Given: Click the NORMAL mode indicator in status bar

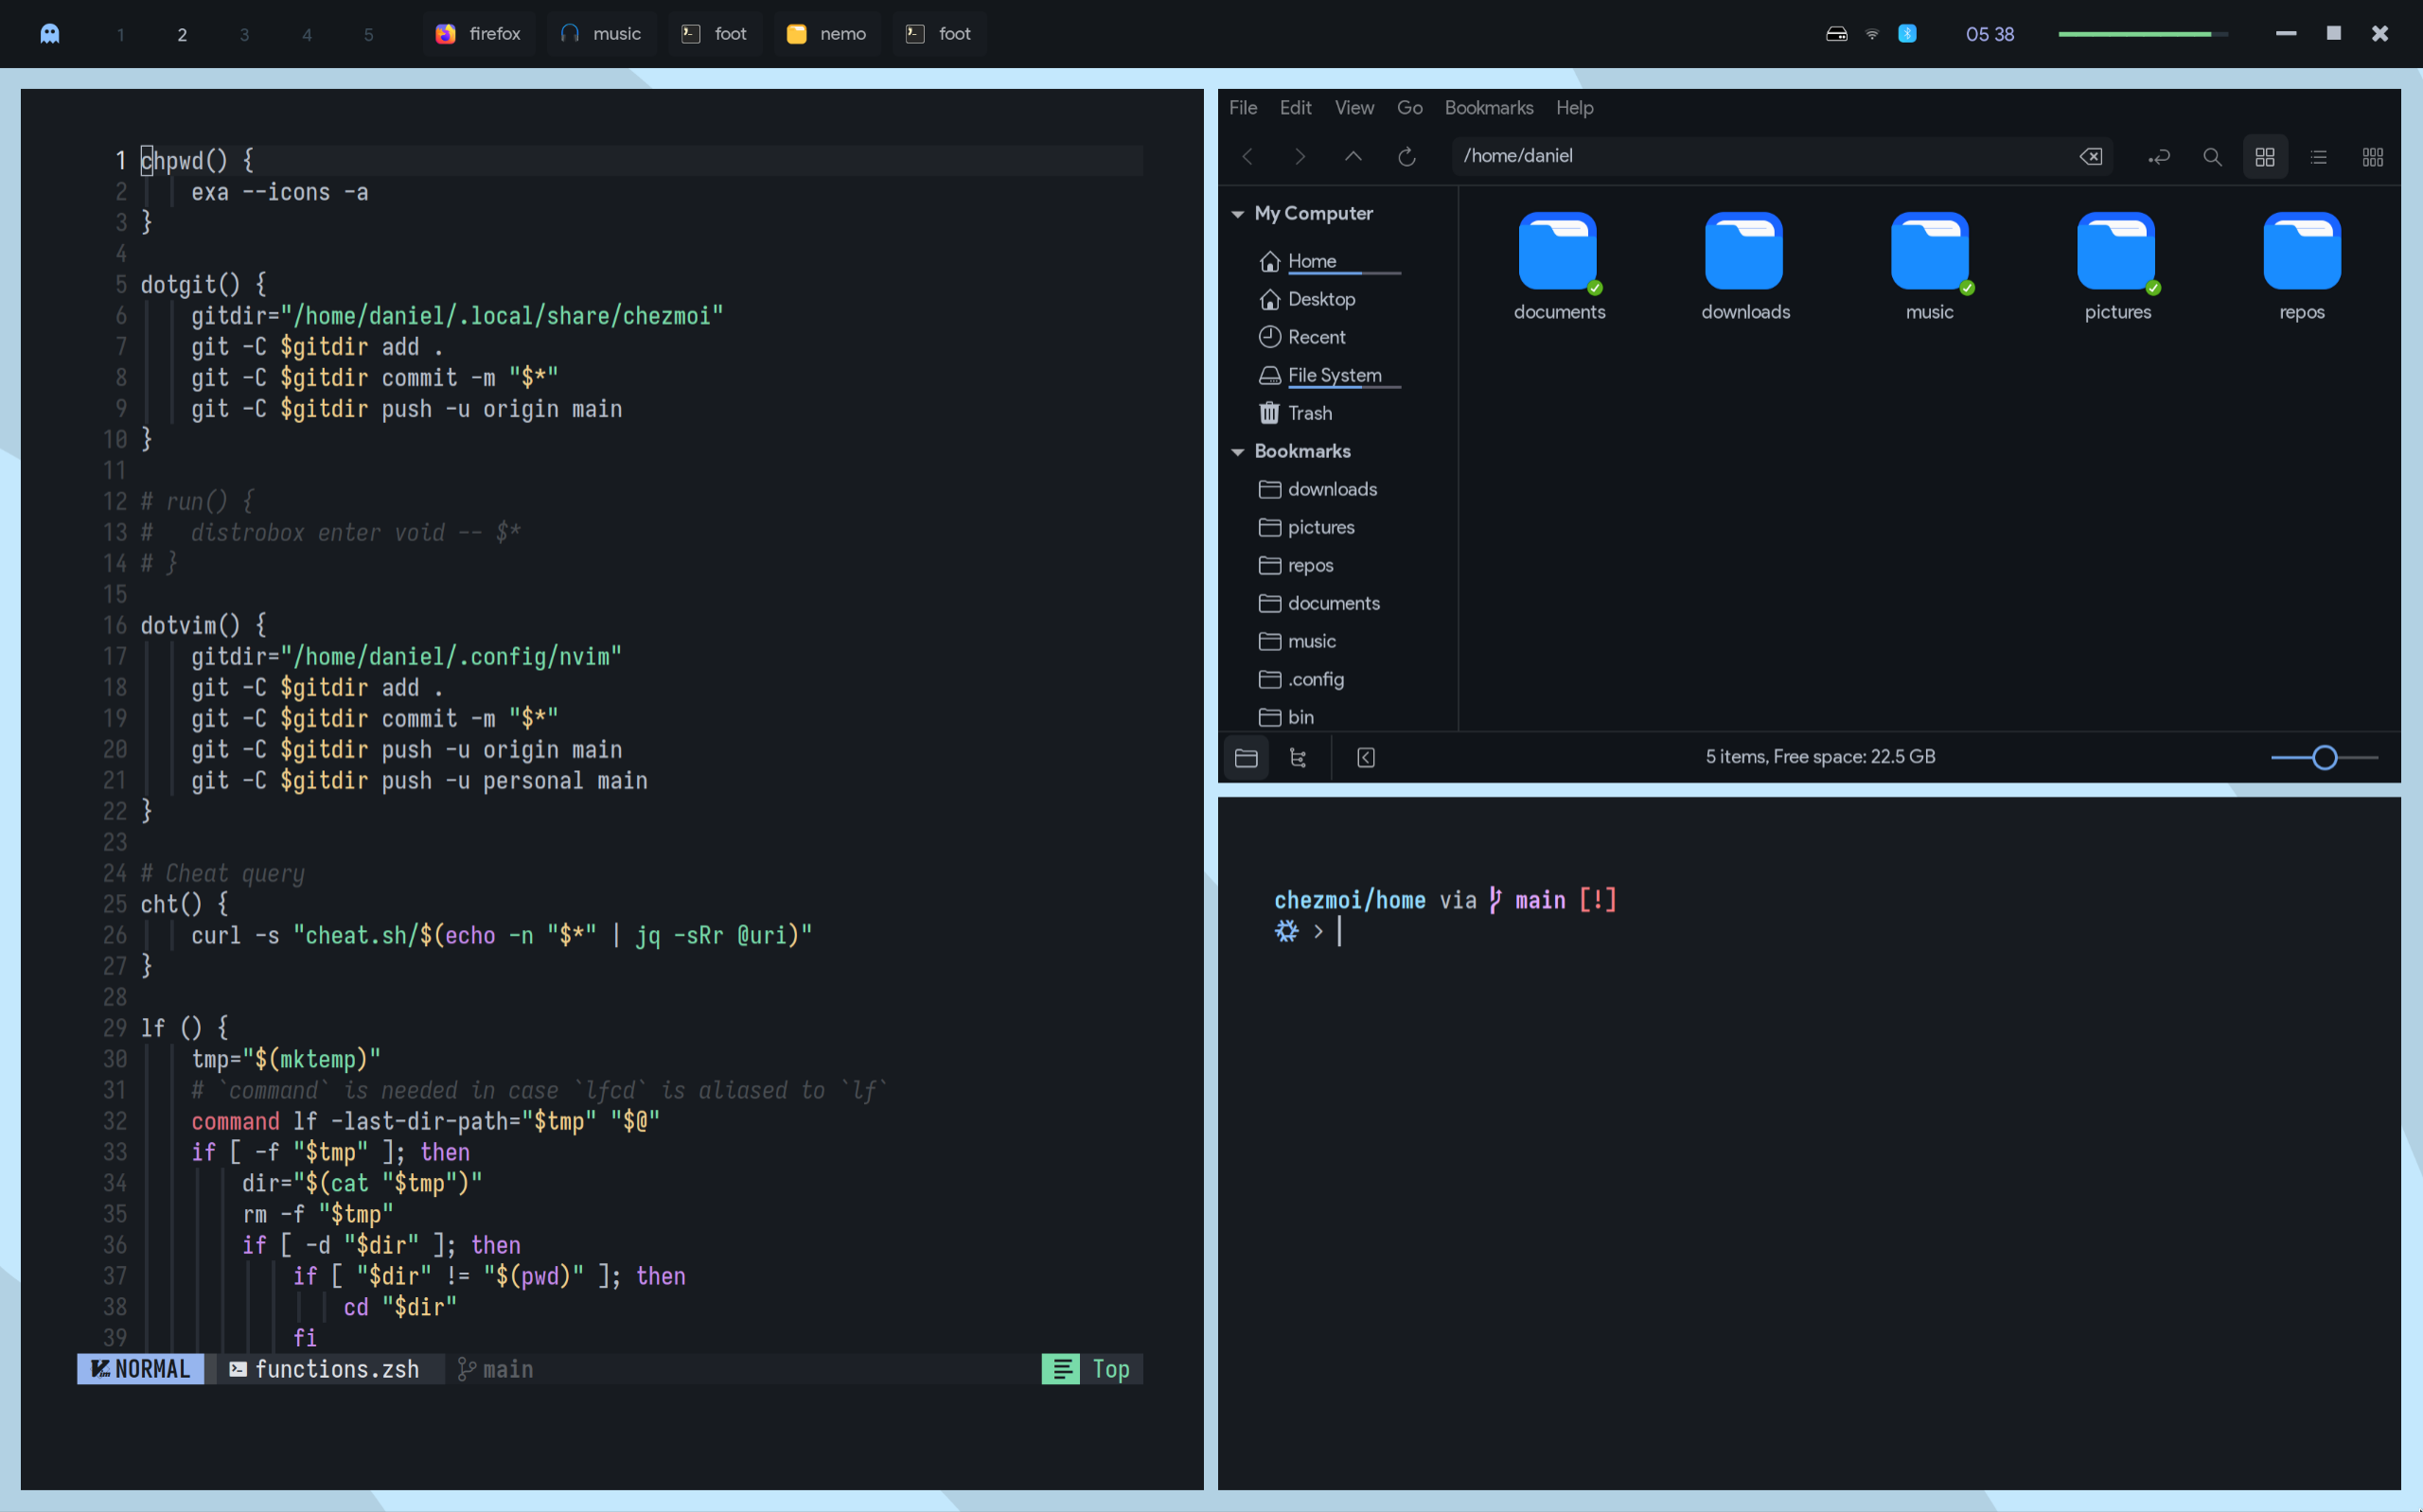Looking at the screenshot, I should [x=137, y=1369].
